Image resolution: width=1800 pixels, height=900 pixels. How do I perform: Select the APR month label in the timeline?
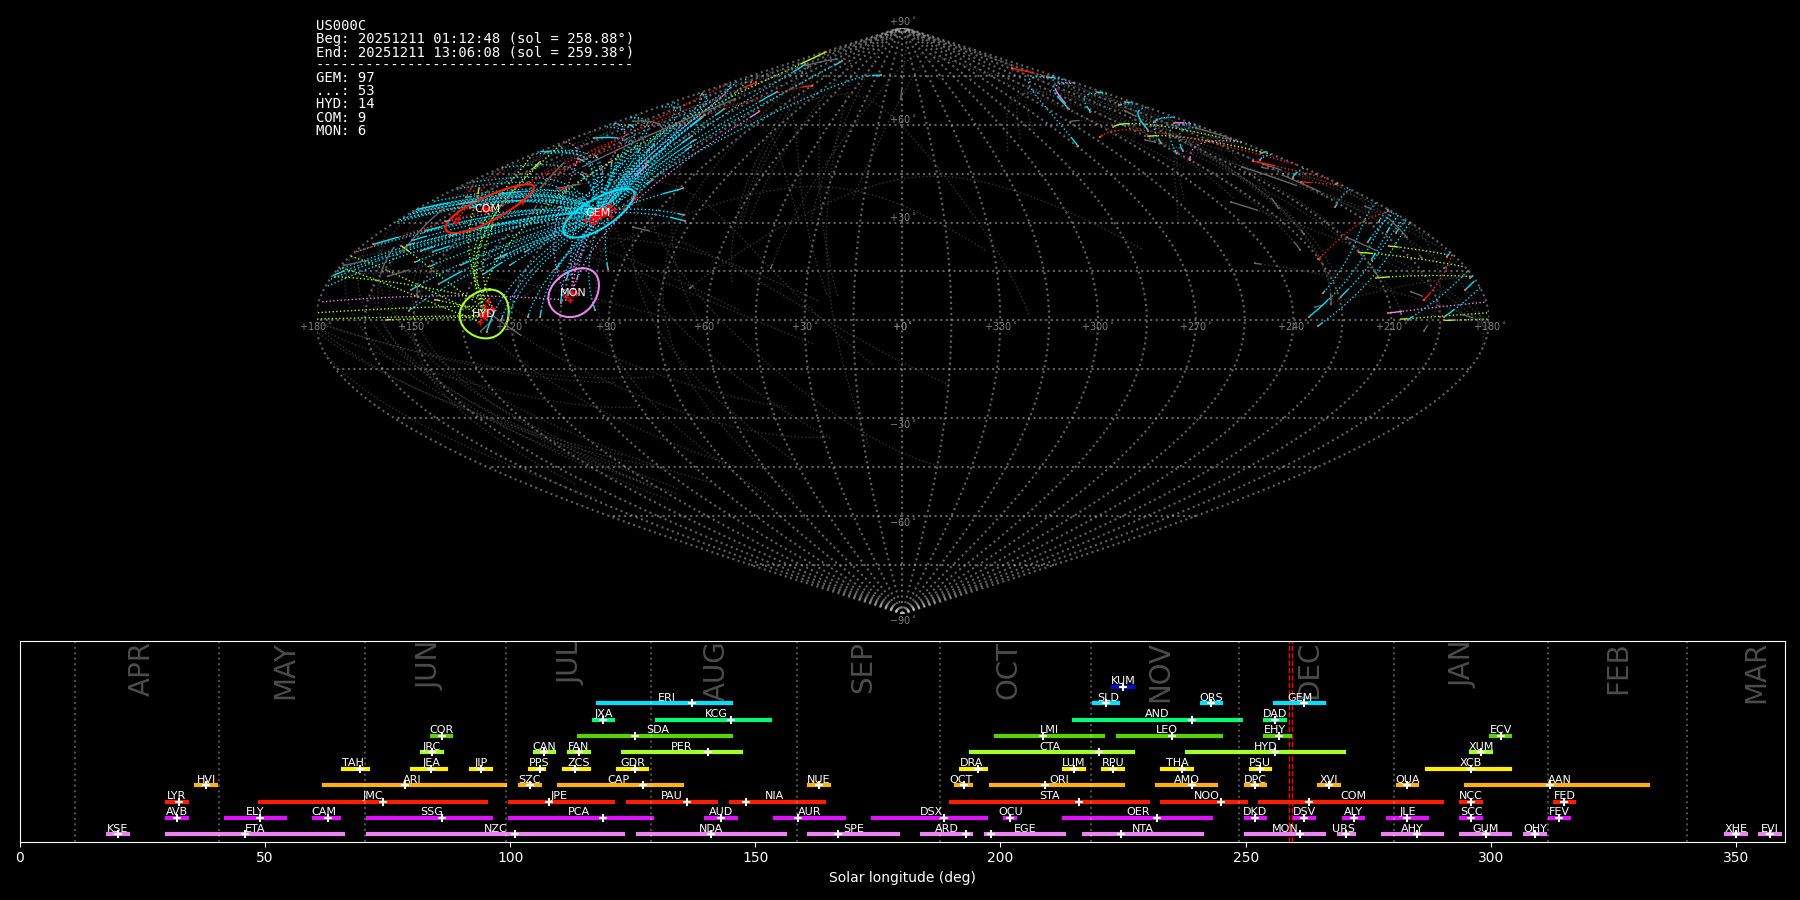(x=140, y=670)
